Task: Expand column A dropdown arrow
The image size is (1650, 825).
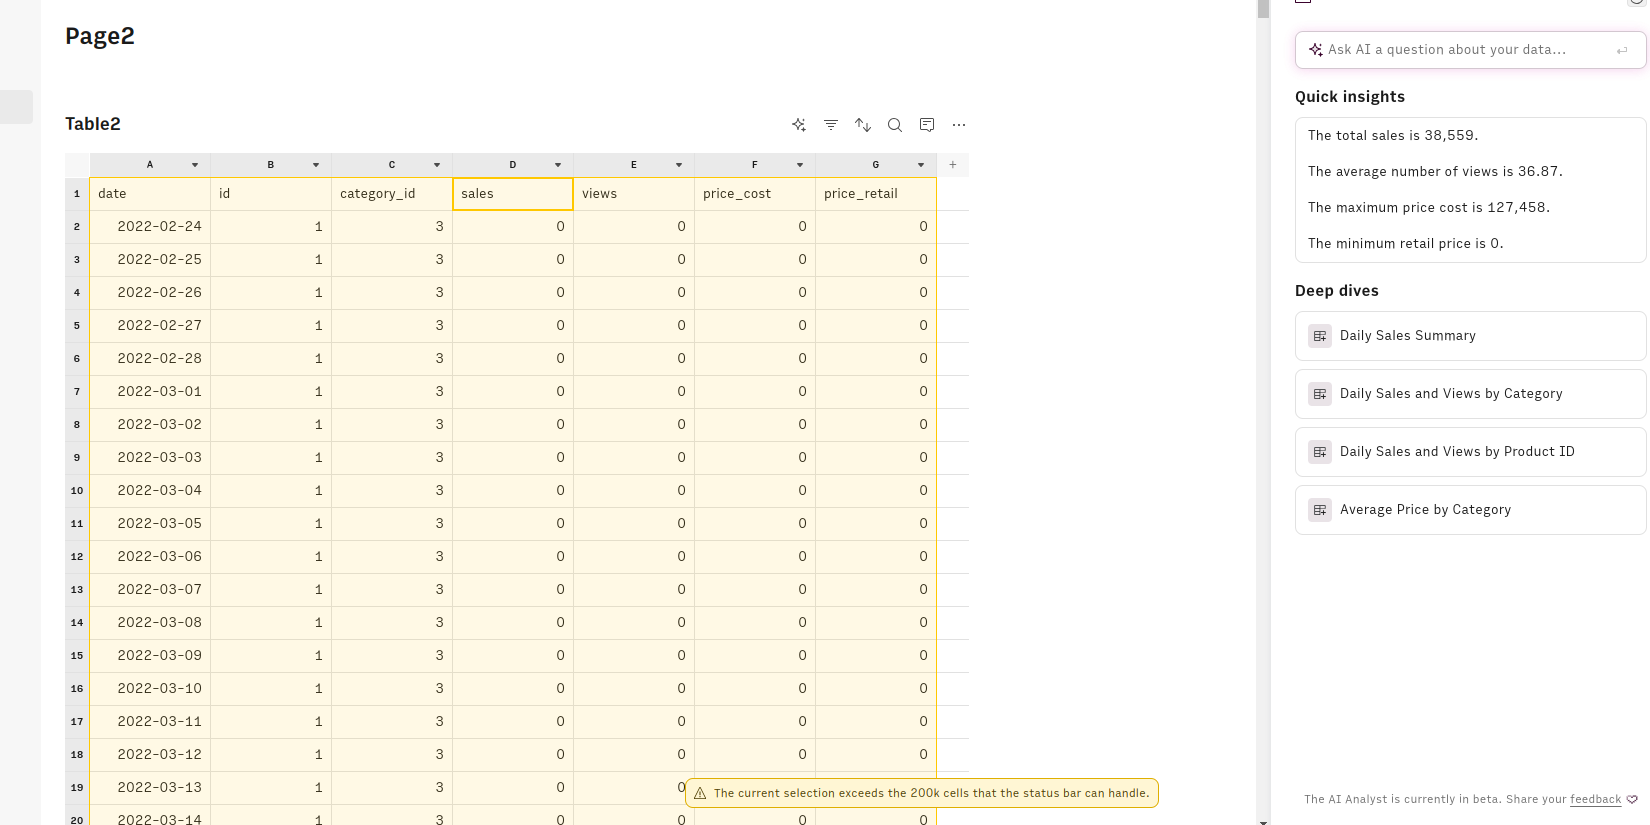Action: click(x=195, y=165)
